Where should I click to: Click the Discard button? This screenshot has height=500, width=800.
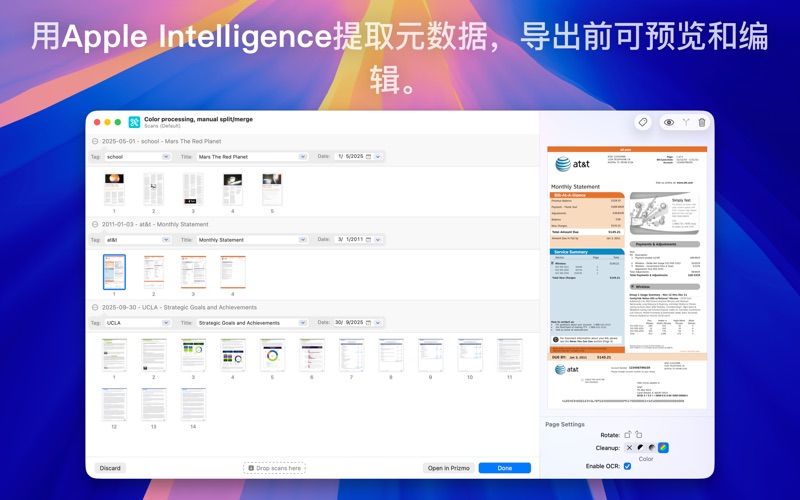pos(110,468)
